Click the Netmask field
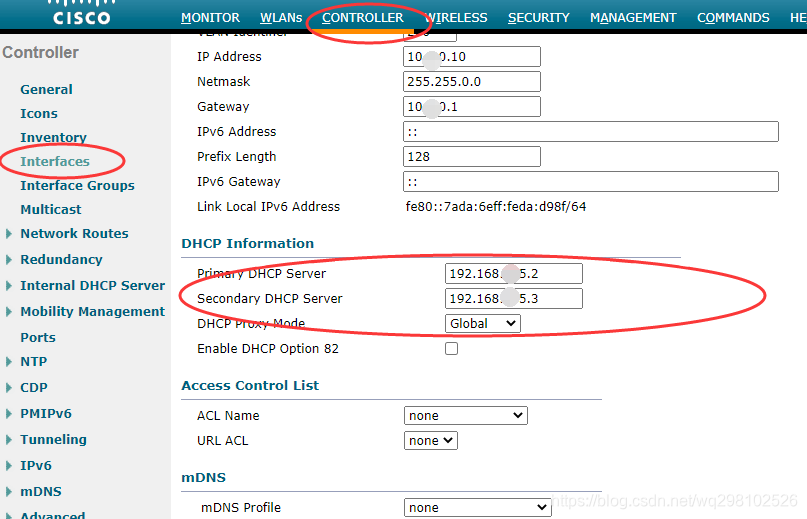The image size is (807, 519). pyautogui.click(x=472, y=82)
